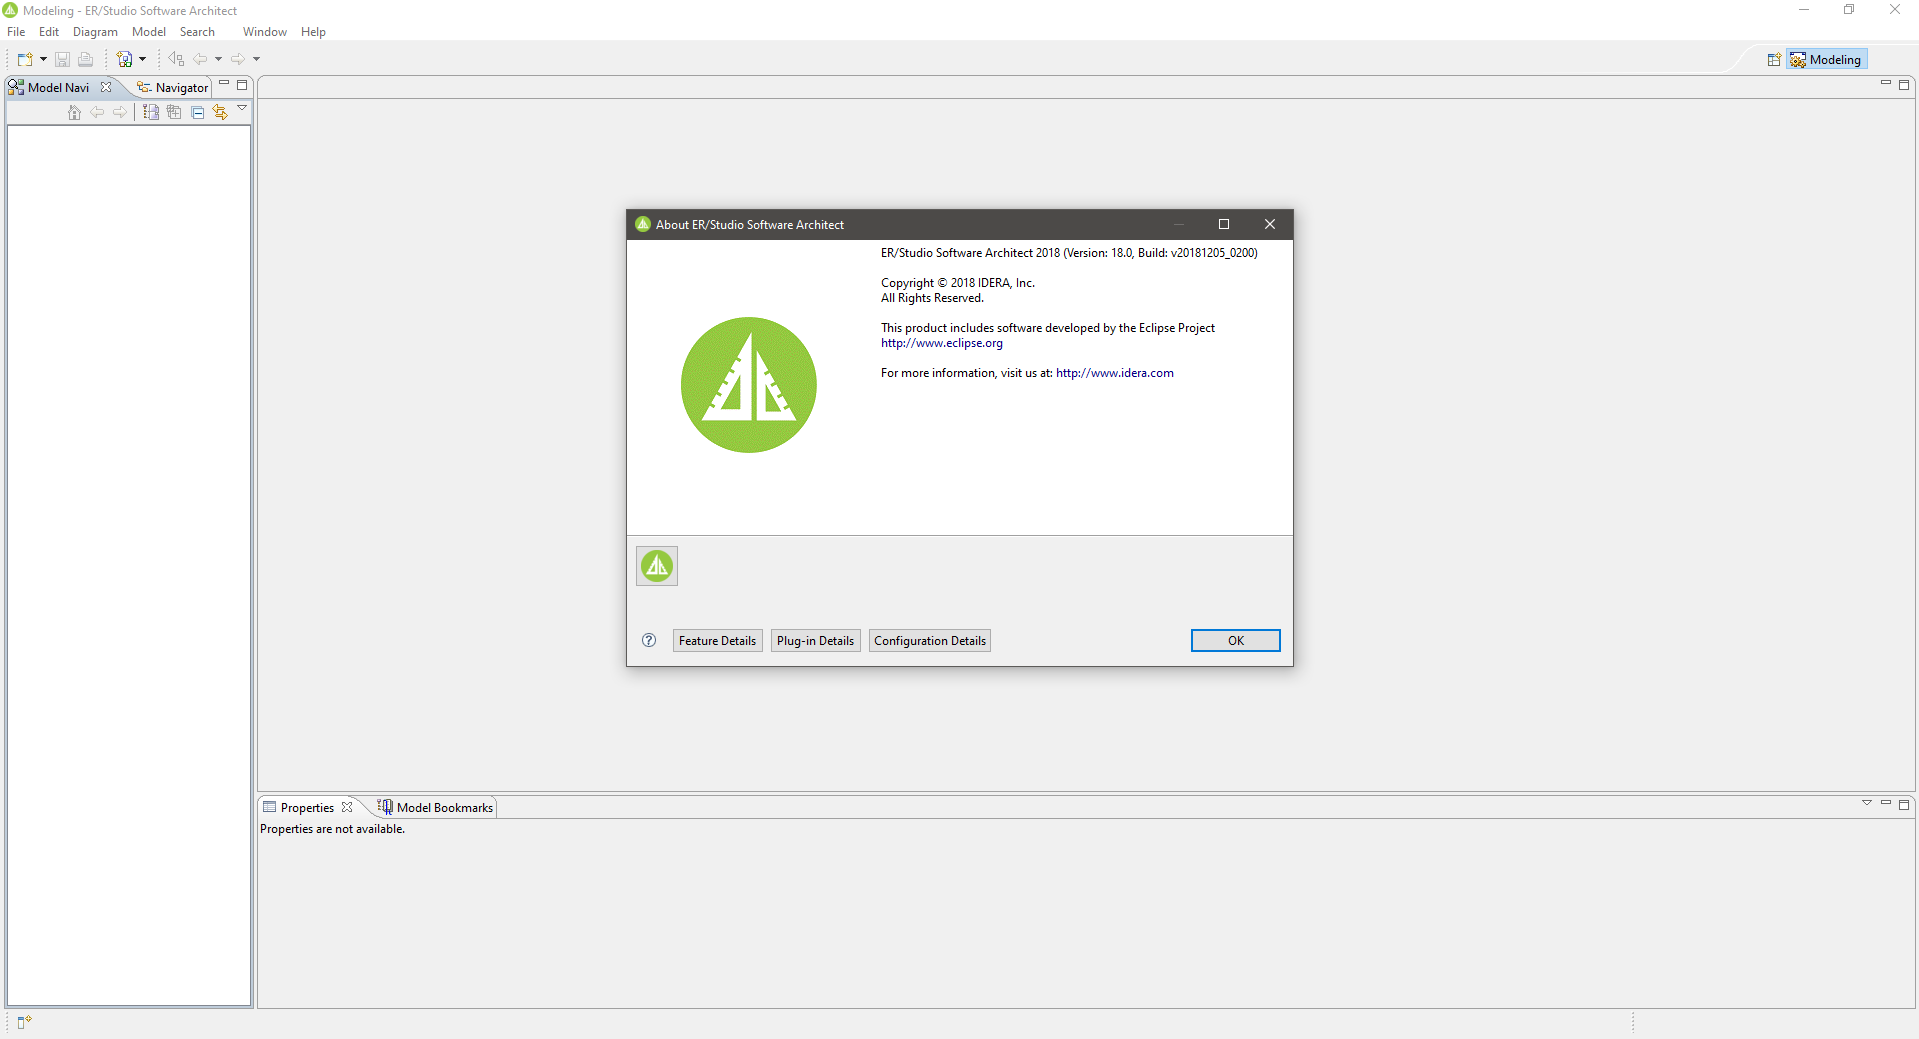This screenshot has height=1039, width=1919.
Task: Minimize the editor area
Action: click(1886, 84)
